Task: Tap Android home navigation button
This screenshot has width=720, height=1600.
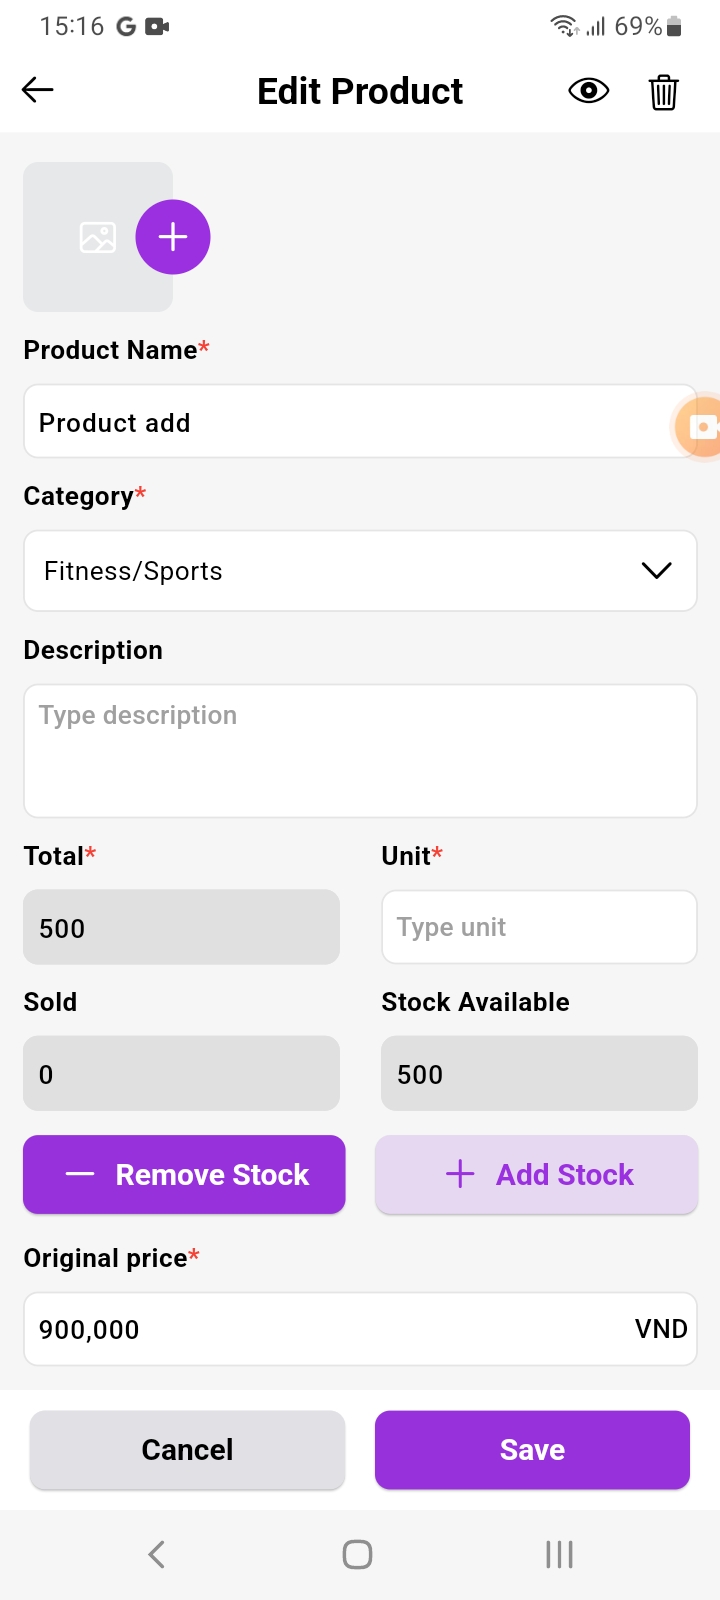Action: (357, 1554)
